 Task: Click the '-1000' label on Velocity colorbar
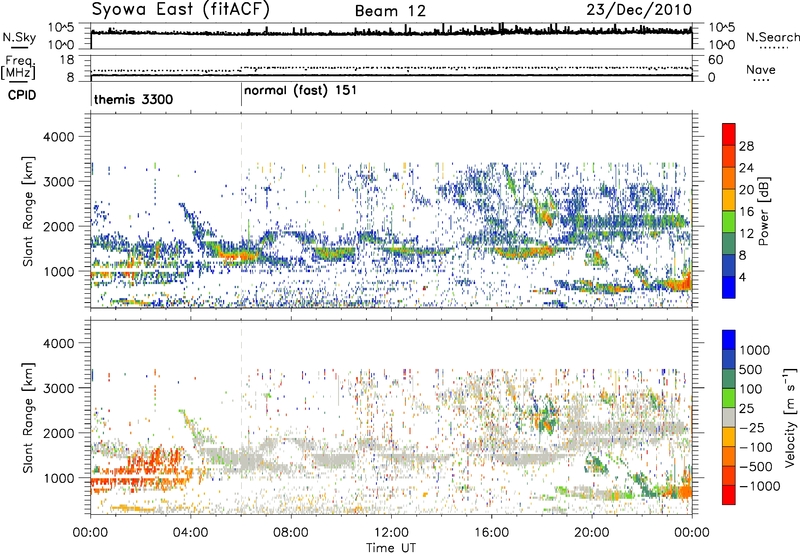click(x=759, y=486)
